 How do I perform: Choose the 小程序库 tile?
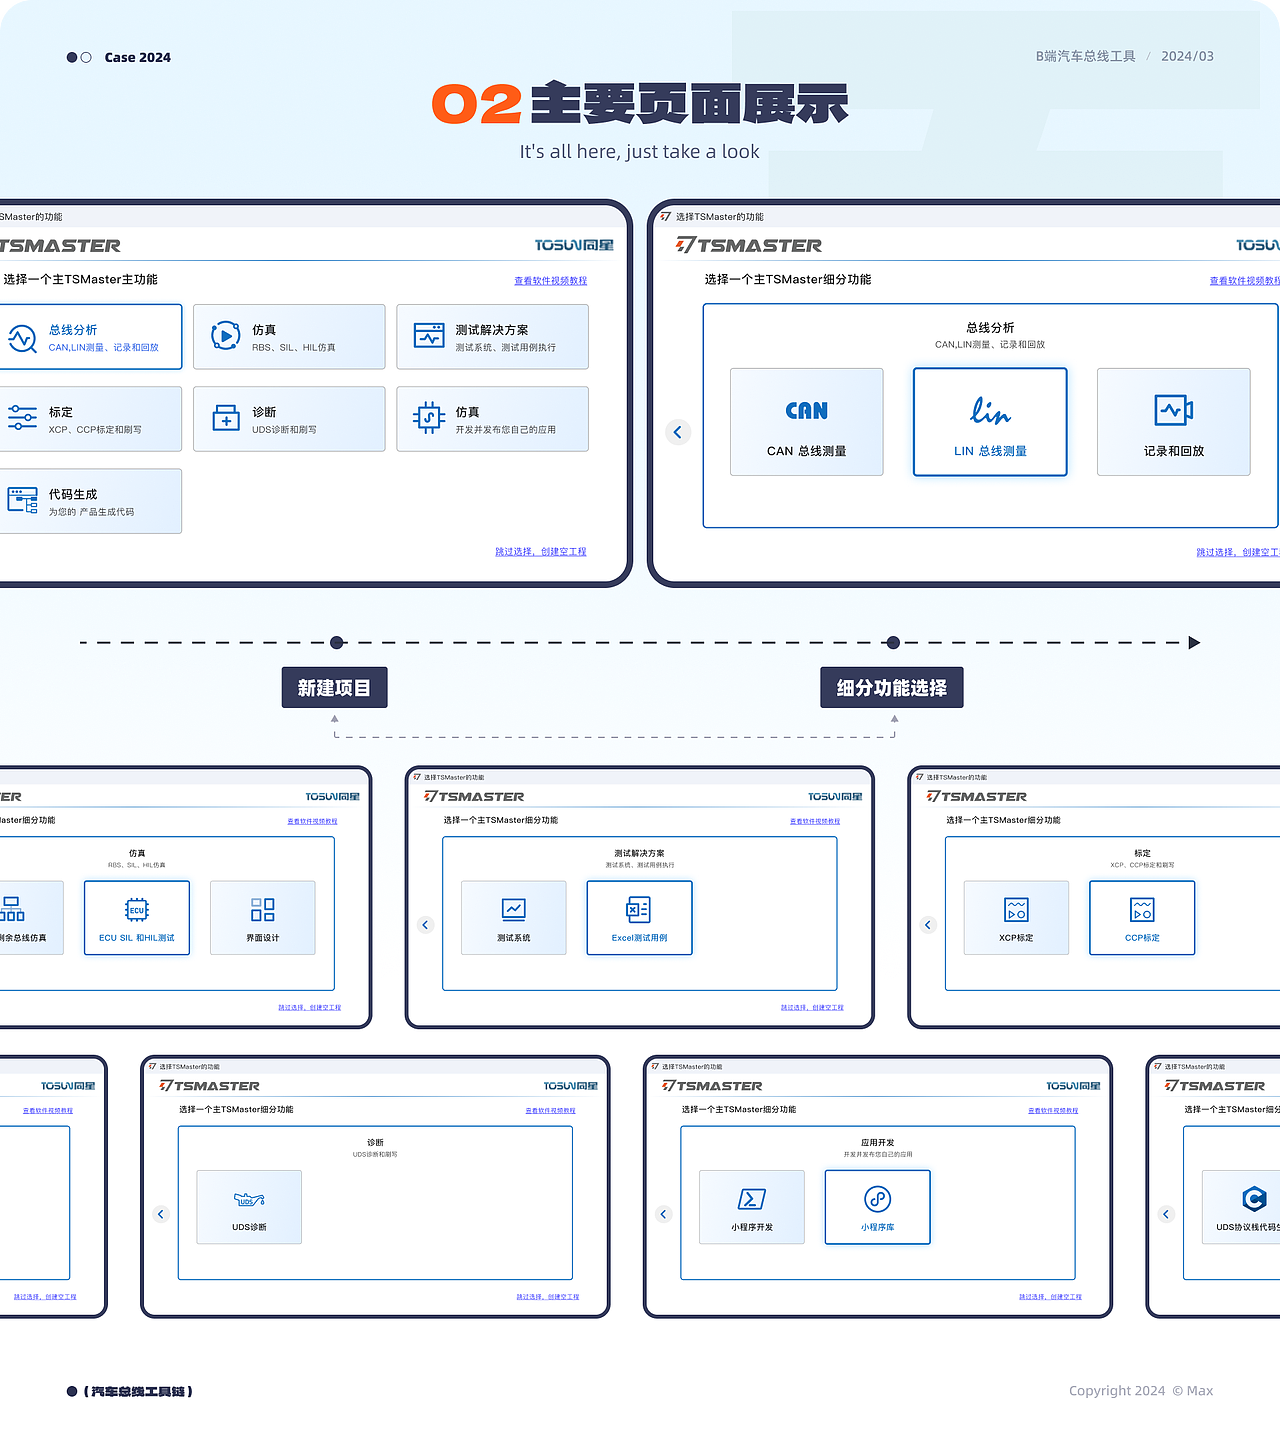coord(878,1207)
